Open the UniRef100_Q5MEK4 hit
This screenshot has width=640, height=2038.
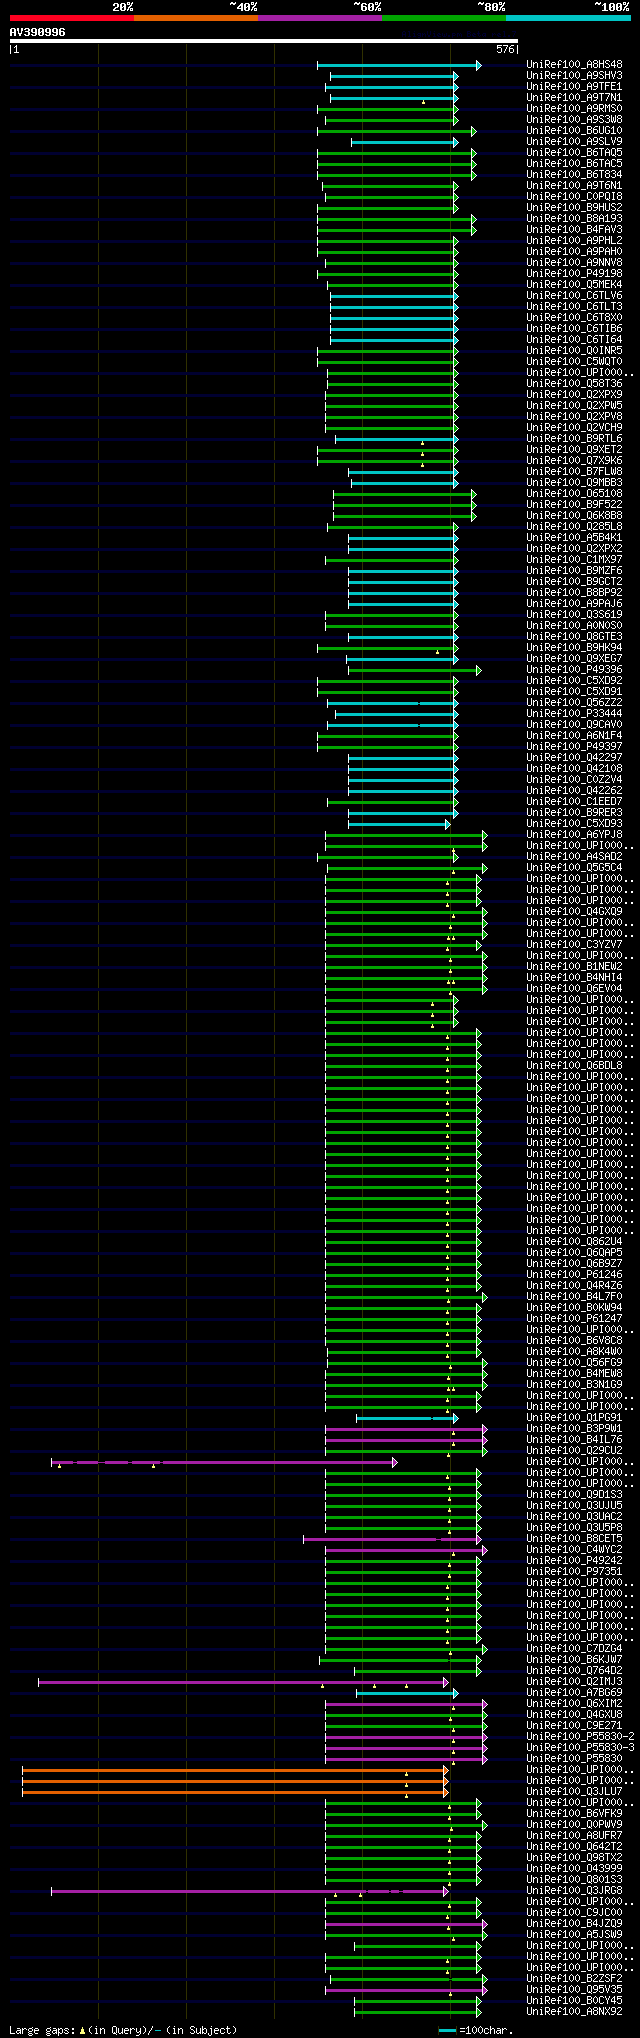(575, 285)
